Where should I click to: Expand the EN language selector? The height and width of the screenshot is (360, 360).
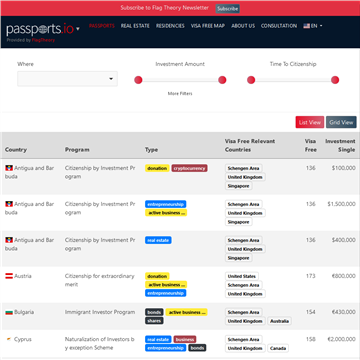click(x=313, y=26)
